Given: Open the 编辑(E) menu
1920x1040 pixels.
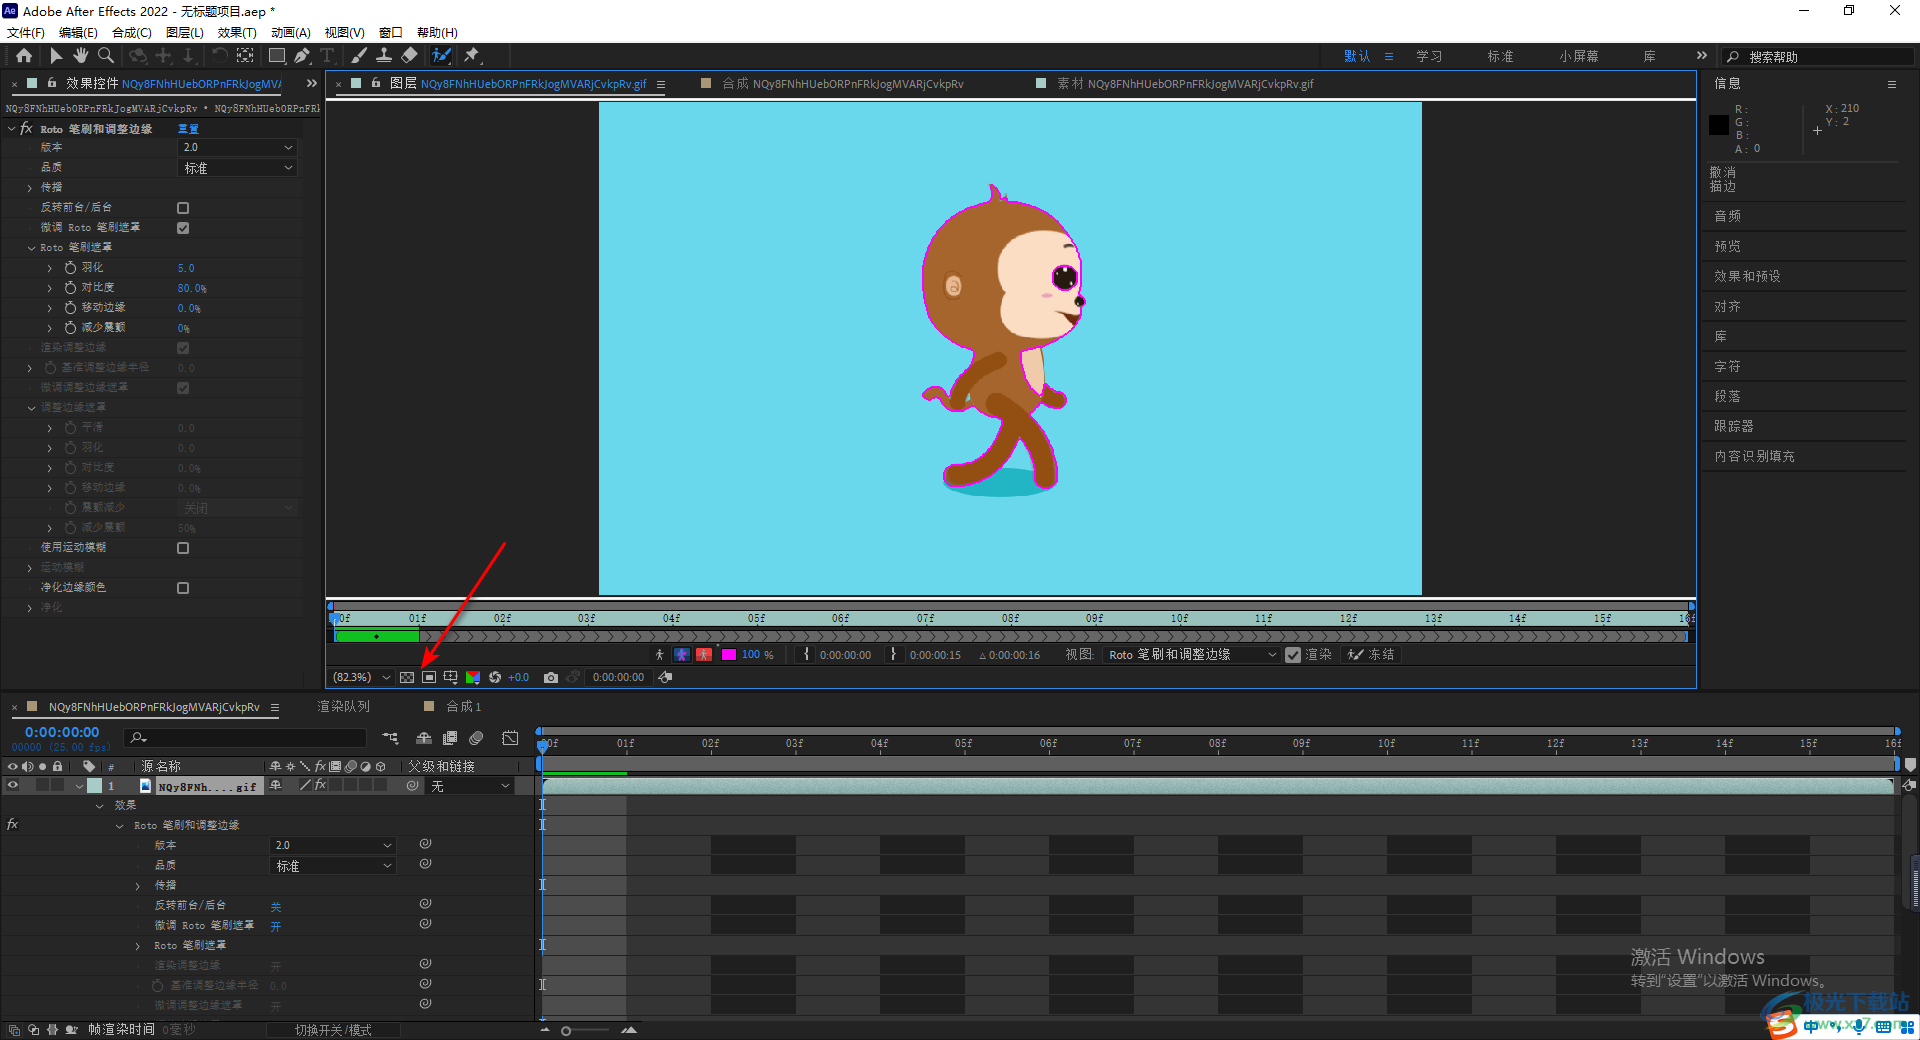Looking at the screenshot, I should pyautogui.click(x=78, y=32).
